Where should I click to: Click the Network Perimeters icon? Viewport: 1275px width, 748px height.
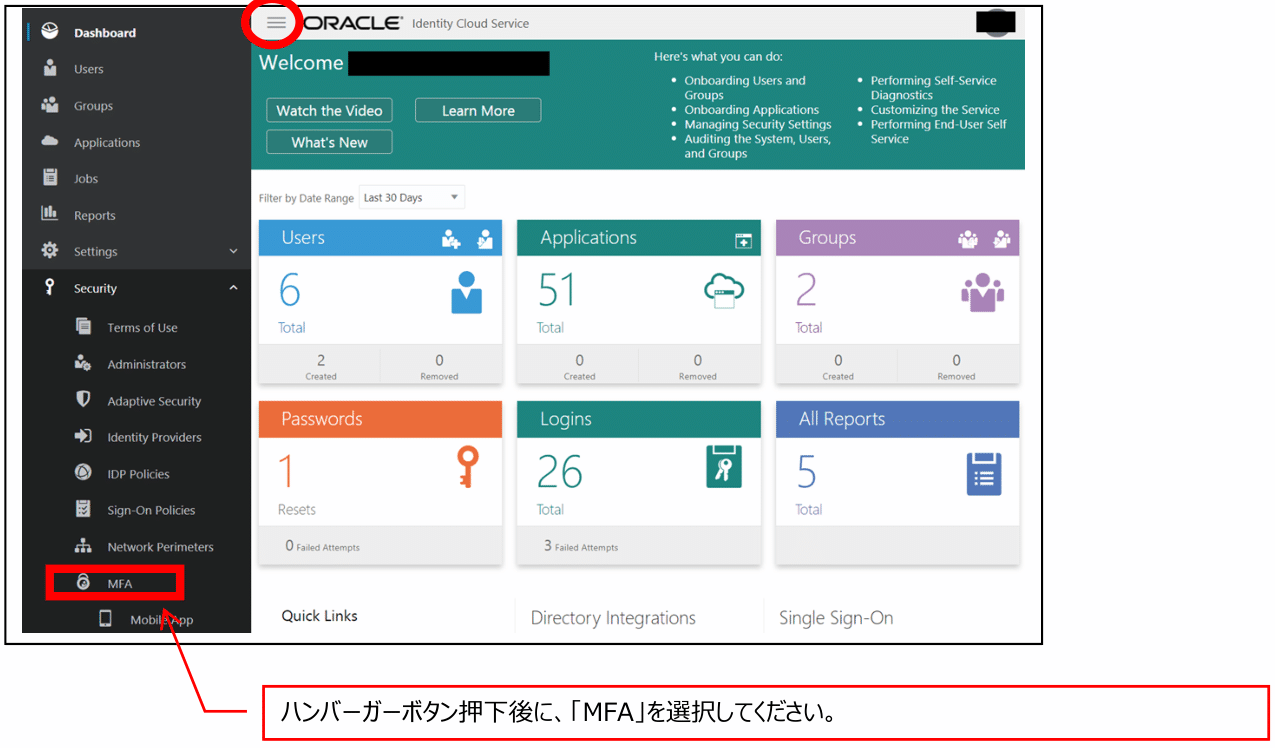(84, 546)
